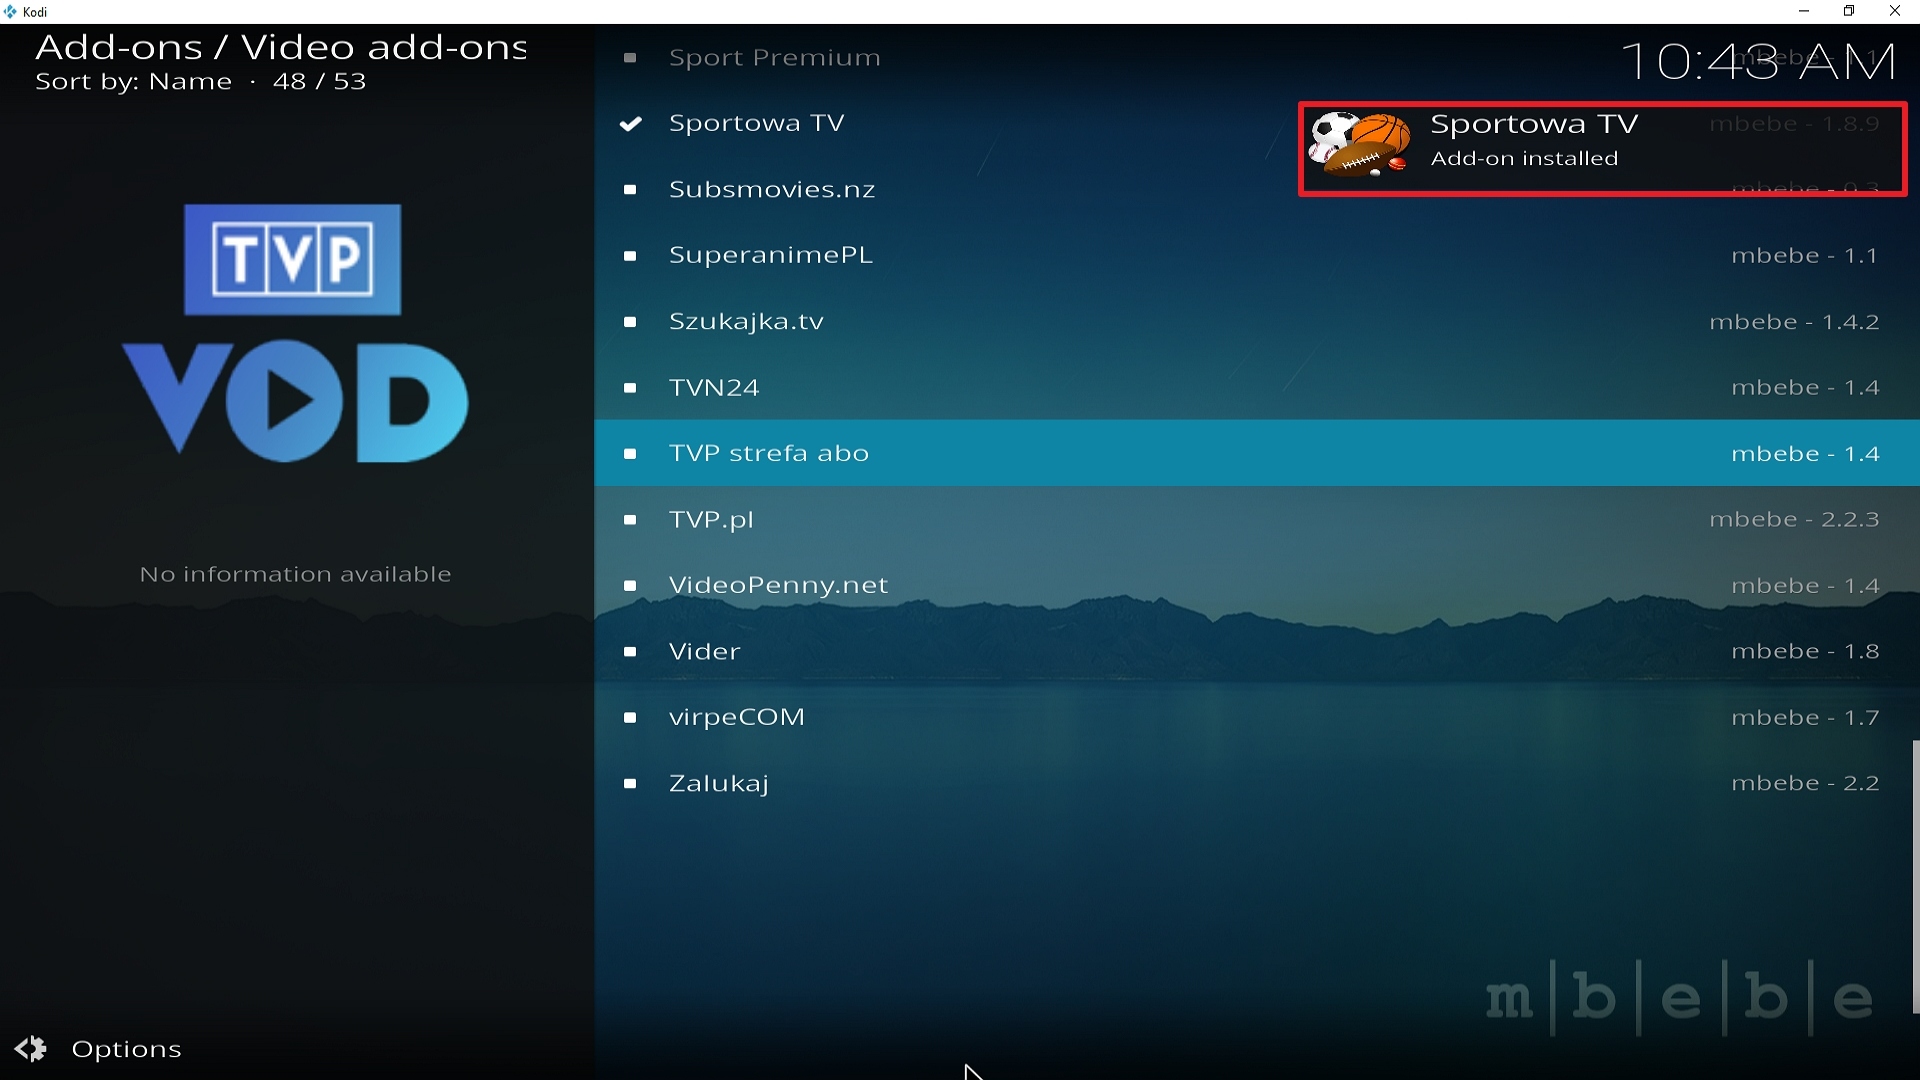This screenshot has height=1080, width=1920.
Task: Click the Sort by: Name label
Action: click(x=133, y=82)
